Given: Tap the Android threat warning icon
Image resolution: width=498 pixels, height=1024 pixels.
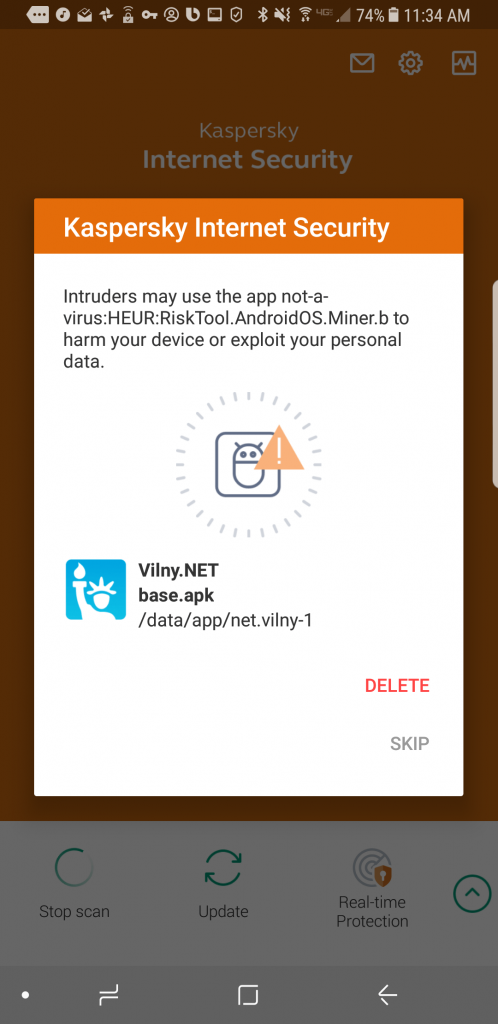Looking at the screenshot, I should point(259,460).
